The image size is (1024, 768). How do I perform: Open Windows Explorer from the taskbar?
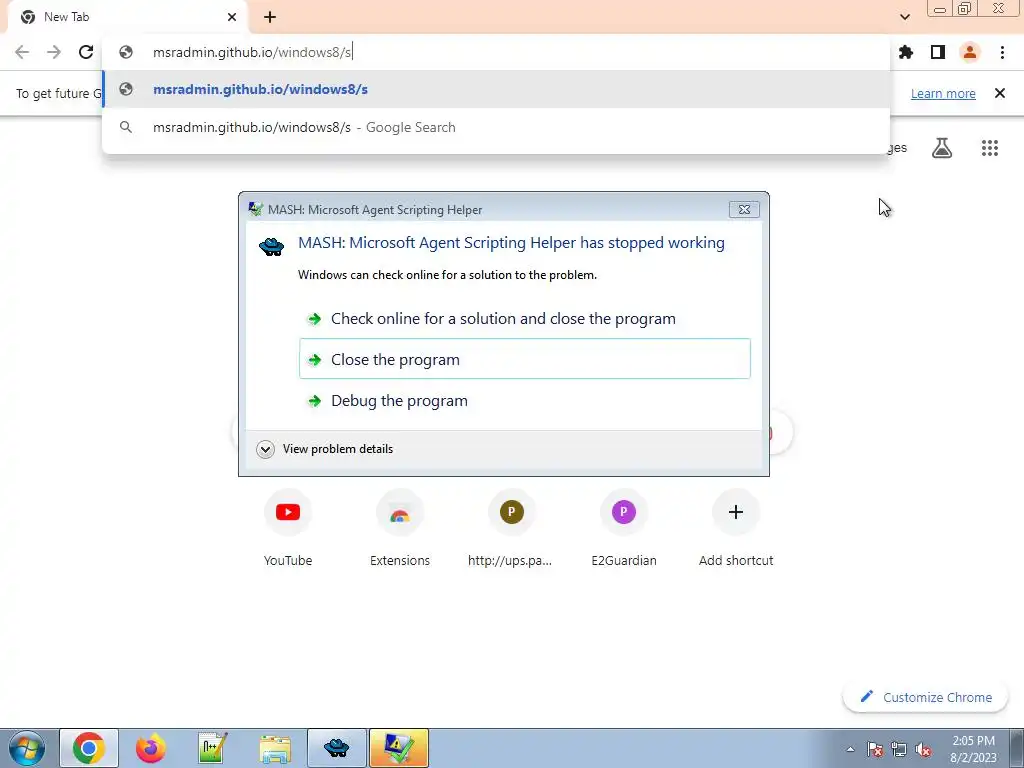tap(275, 748)
